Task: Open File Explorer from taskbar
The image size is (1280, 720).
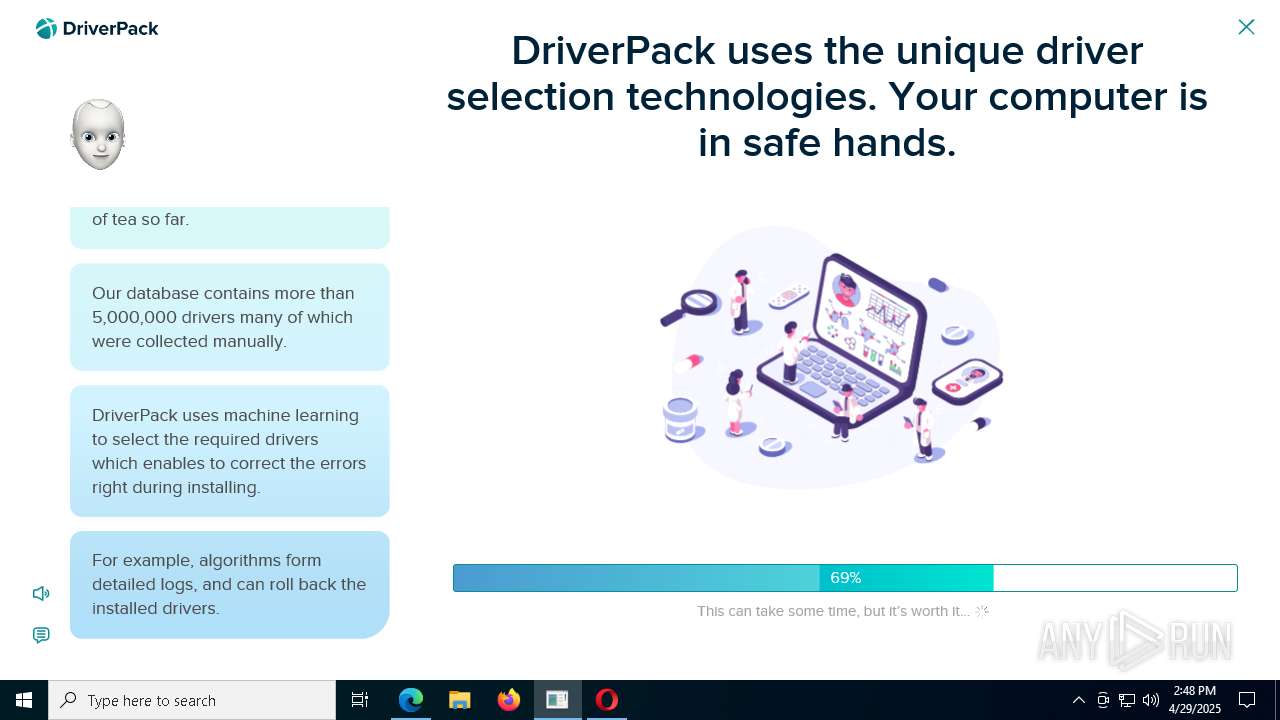Action: pos(460,700)
